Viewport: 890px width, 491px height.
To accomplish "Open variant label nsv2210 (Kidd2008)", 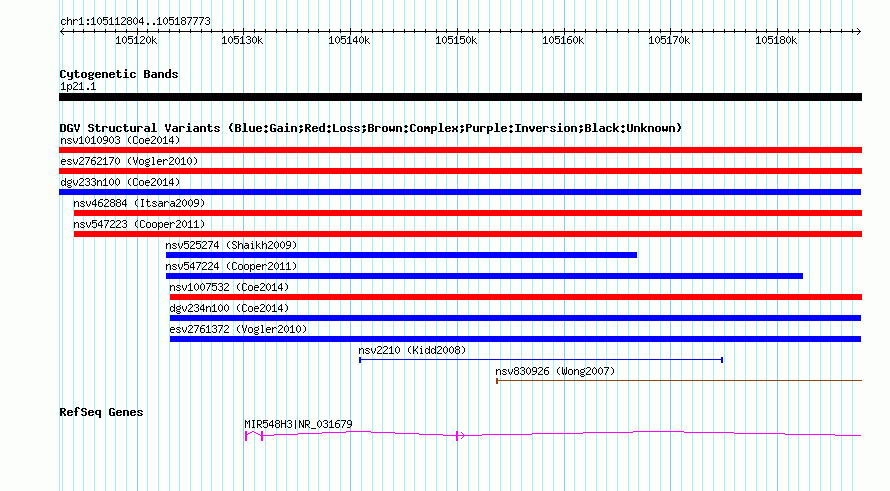I will click(412, 350).
